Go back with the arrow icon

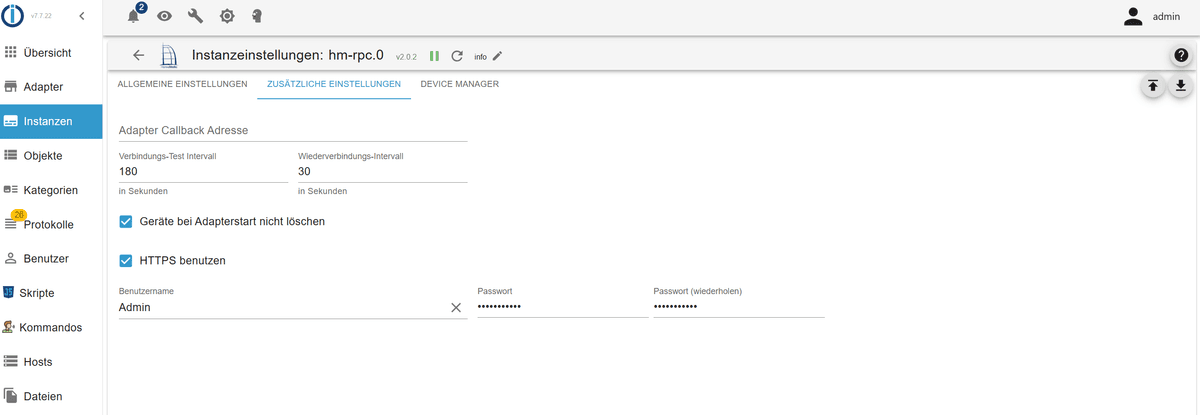coord(138,55)
